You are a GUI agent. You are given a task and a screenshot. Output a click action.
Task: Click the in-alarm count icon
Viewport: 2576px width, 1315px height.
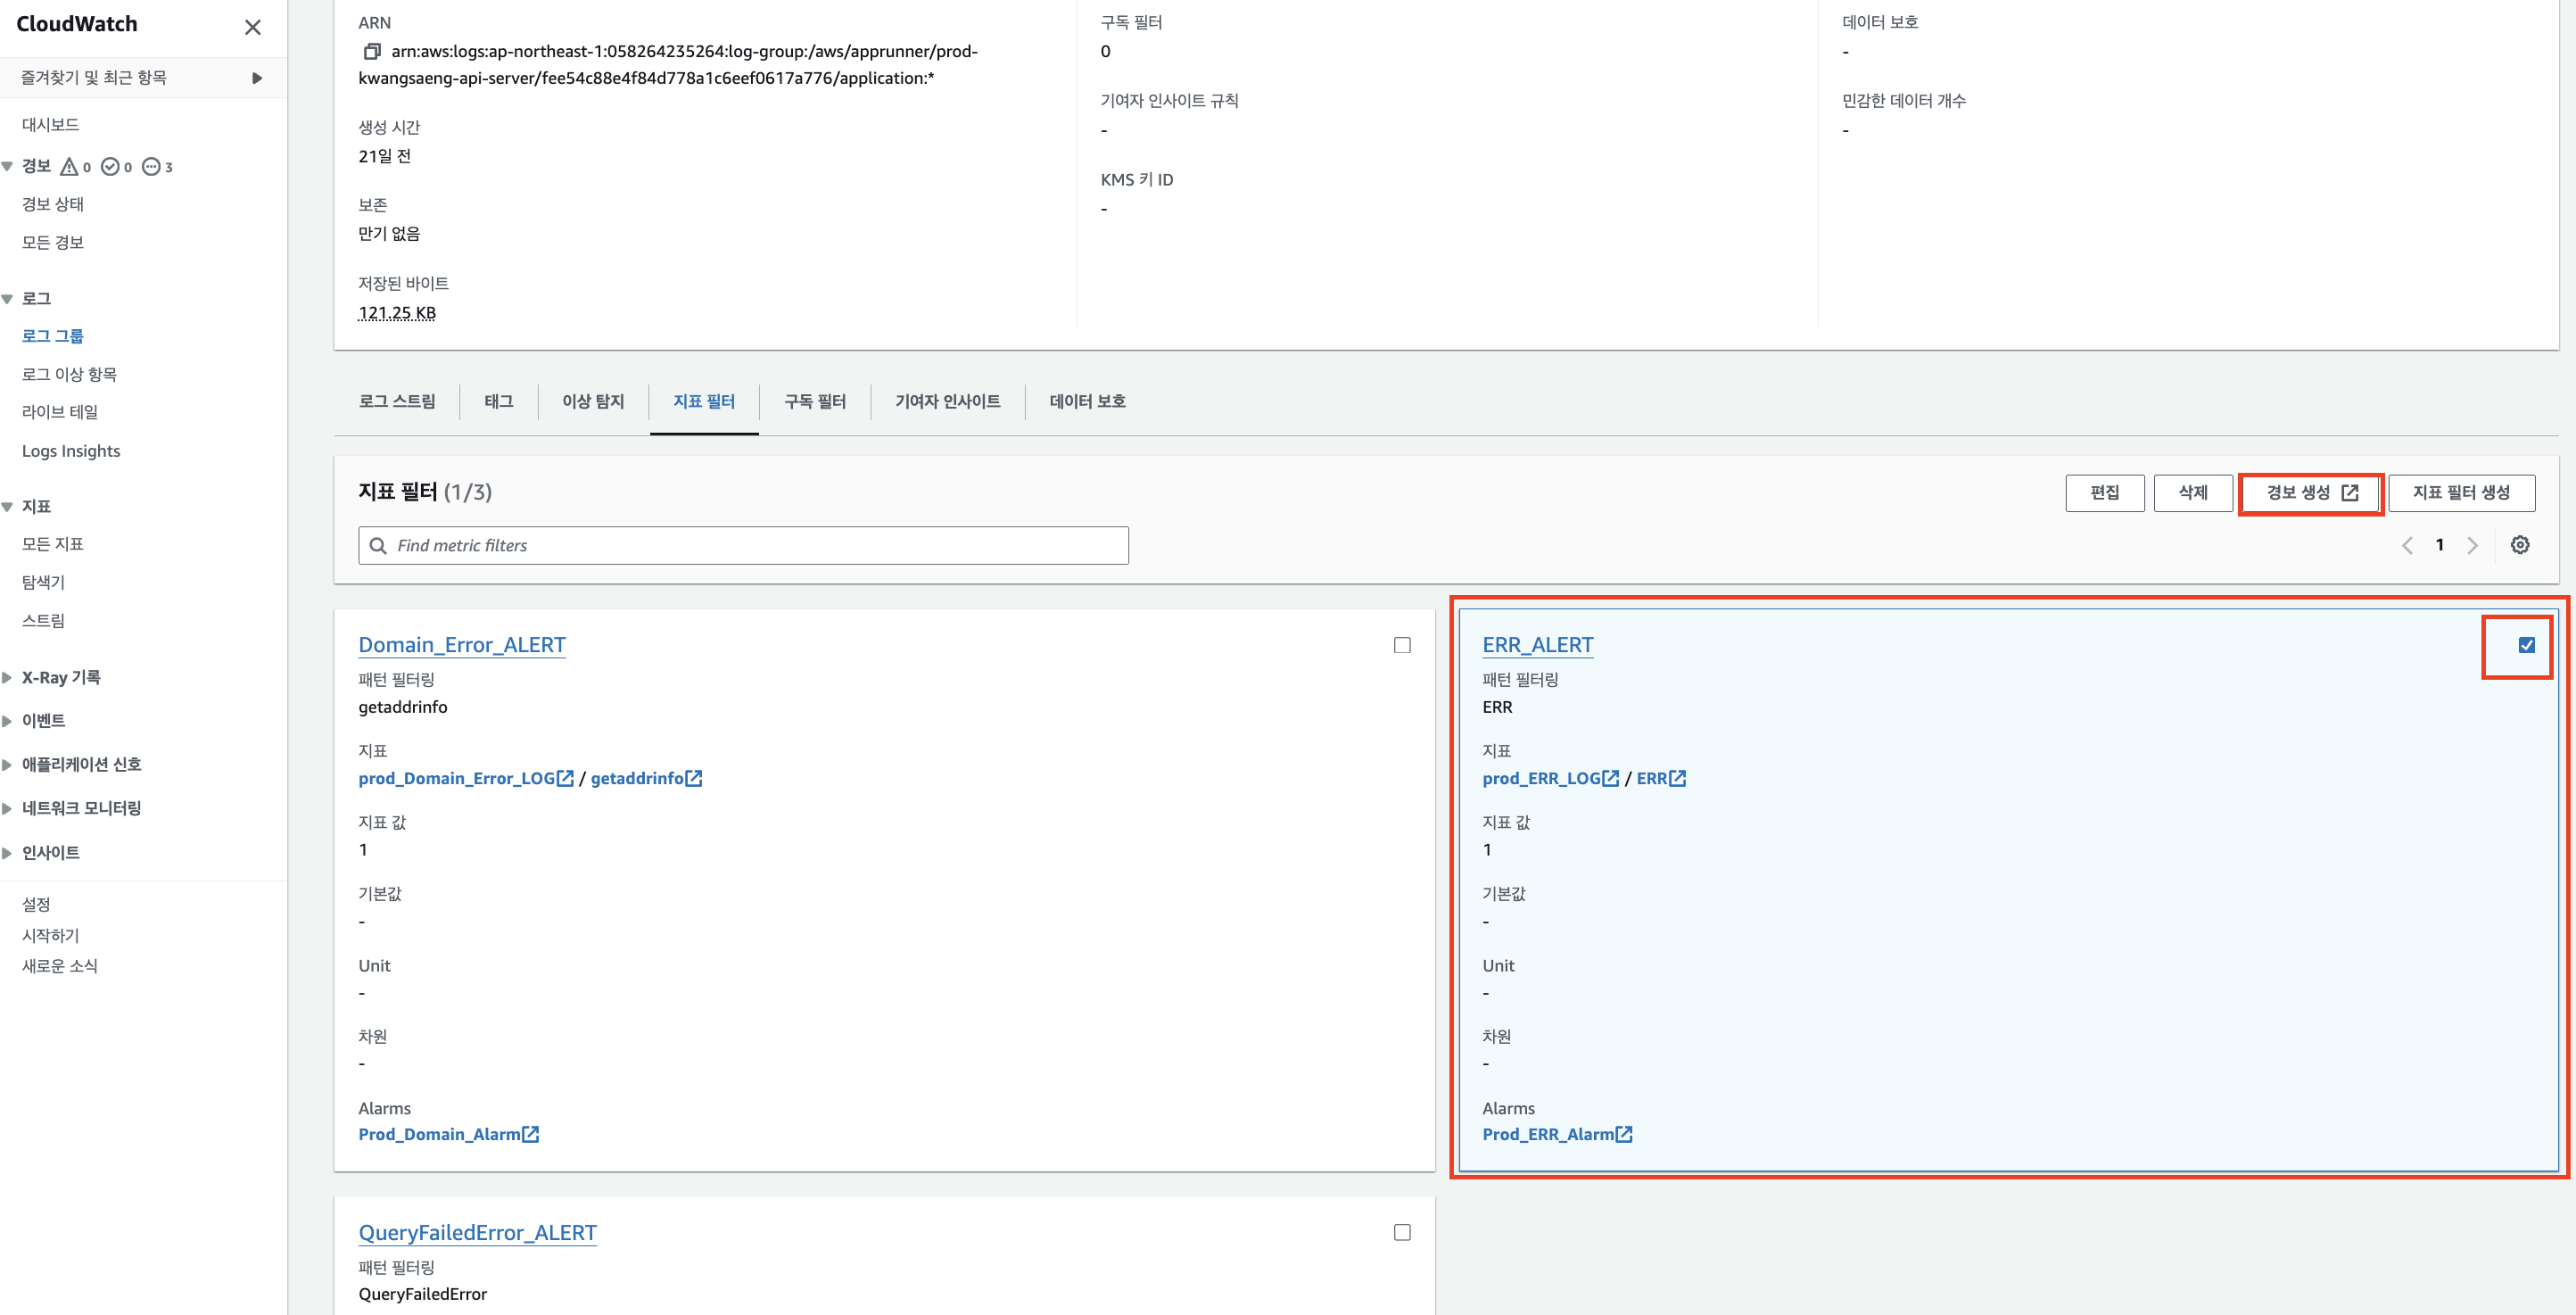coord(69,166)
